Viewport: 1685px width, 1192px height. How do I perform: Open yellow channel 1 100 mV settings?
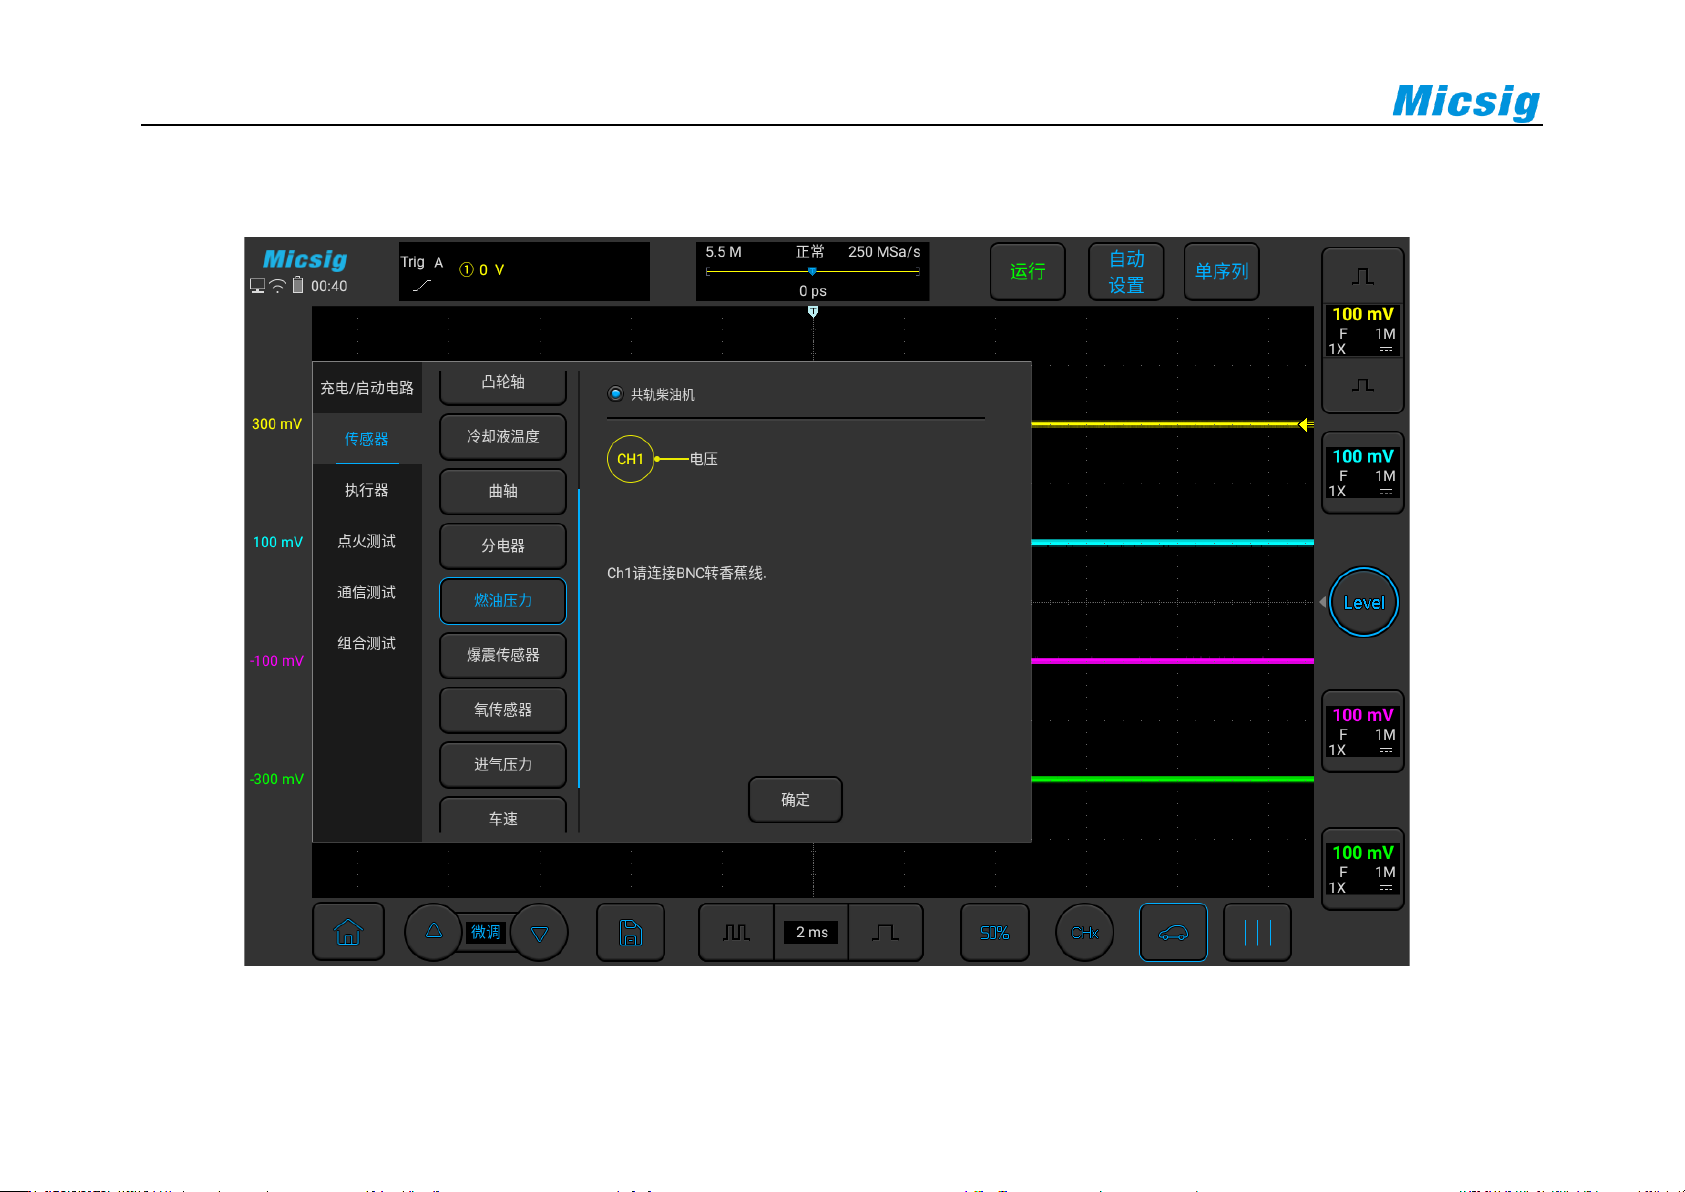[x=1363, y=330]
